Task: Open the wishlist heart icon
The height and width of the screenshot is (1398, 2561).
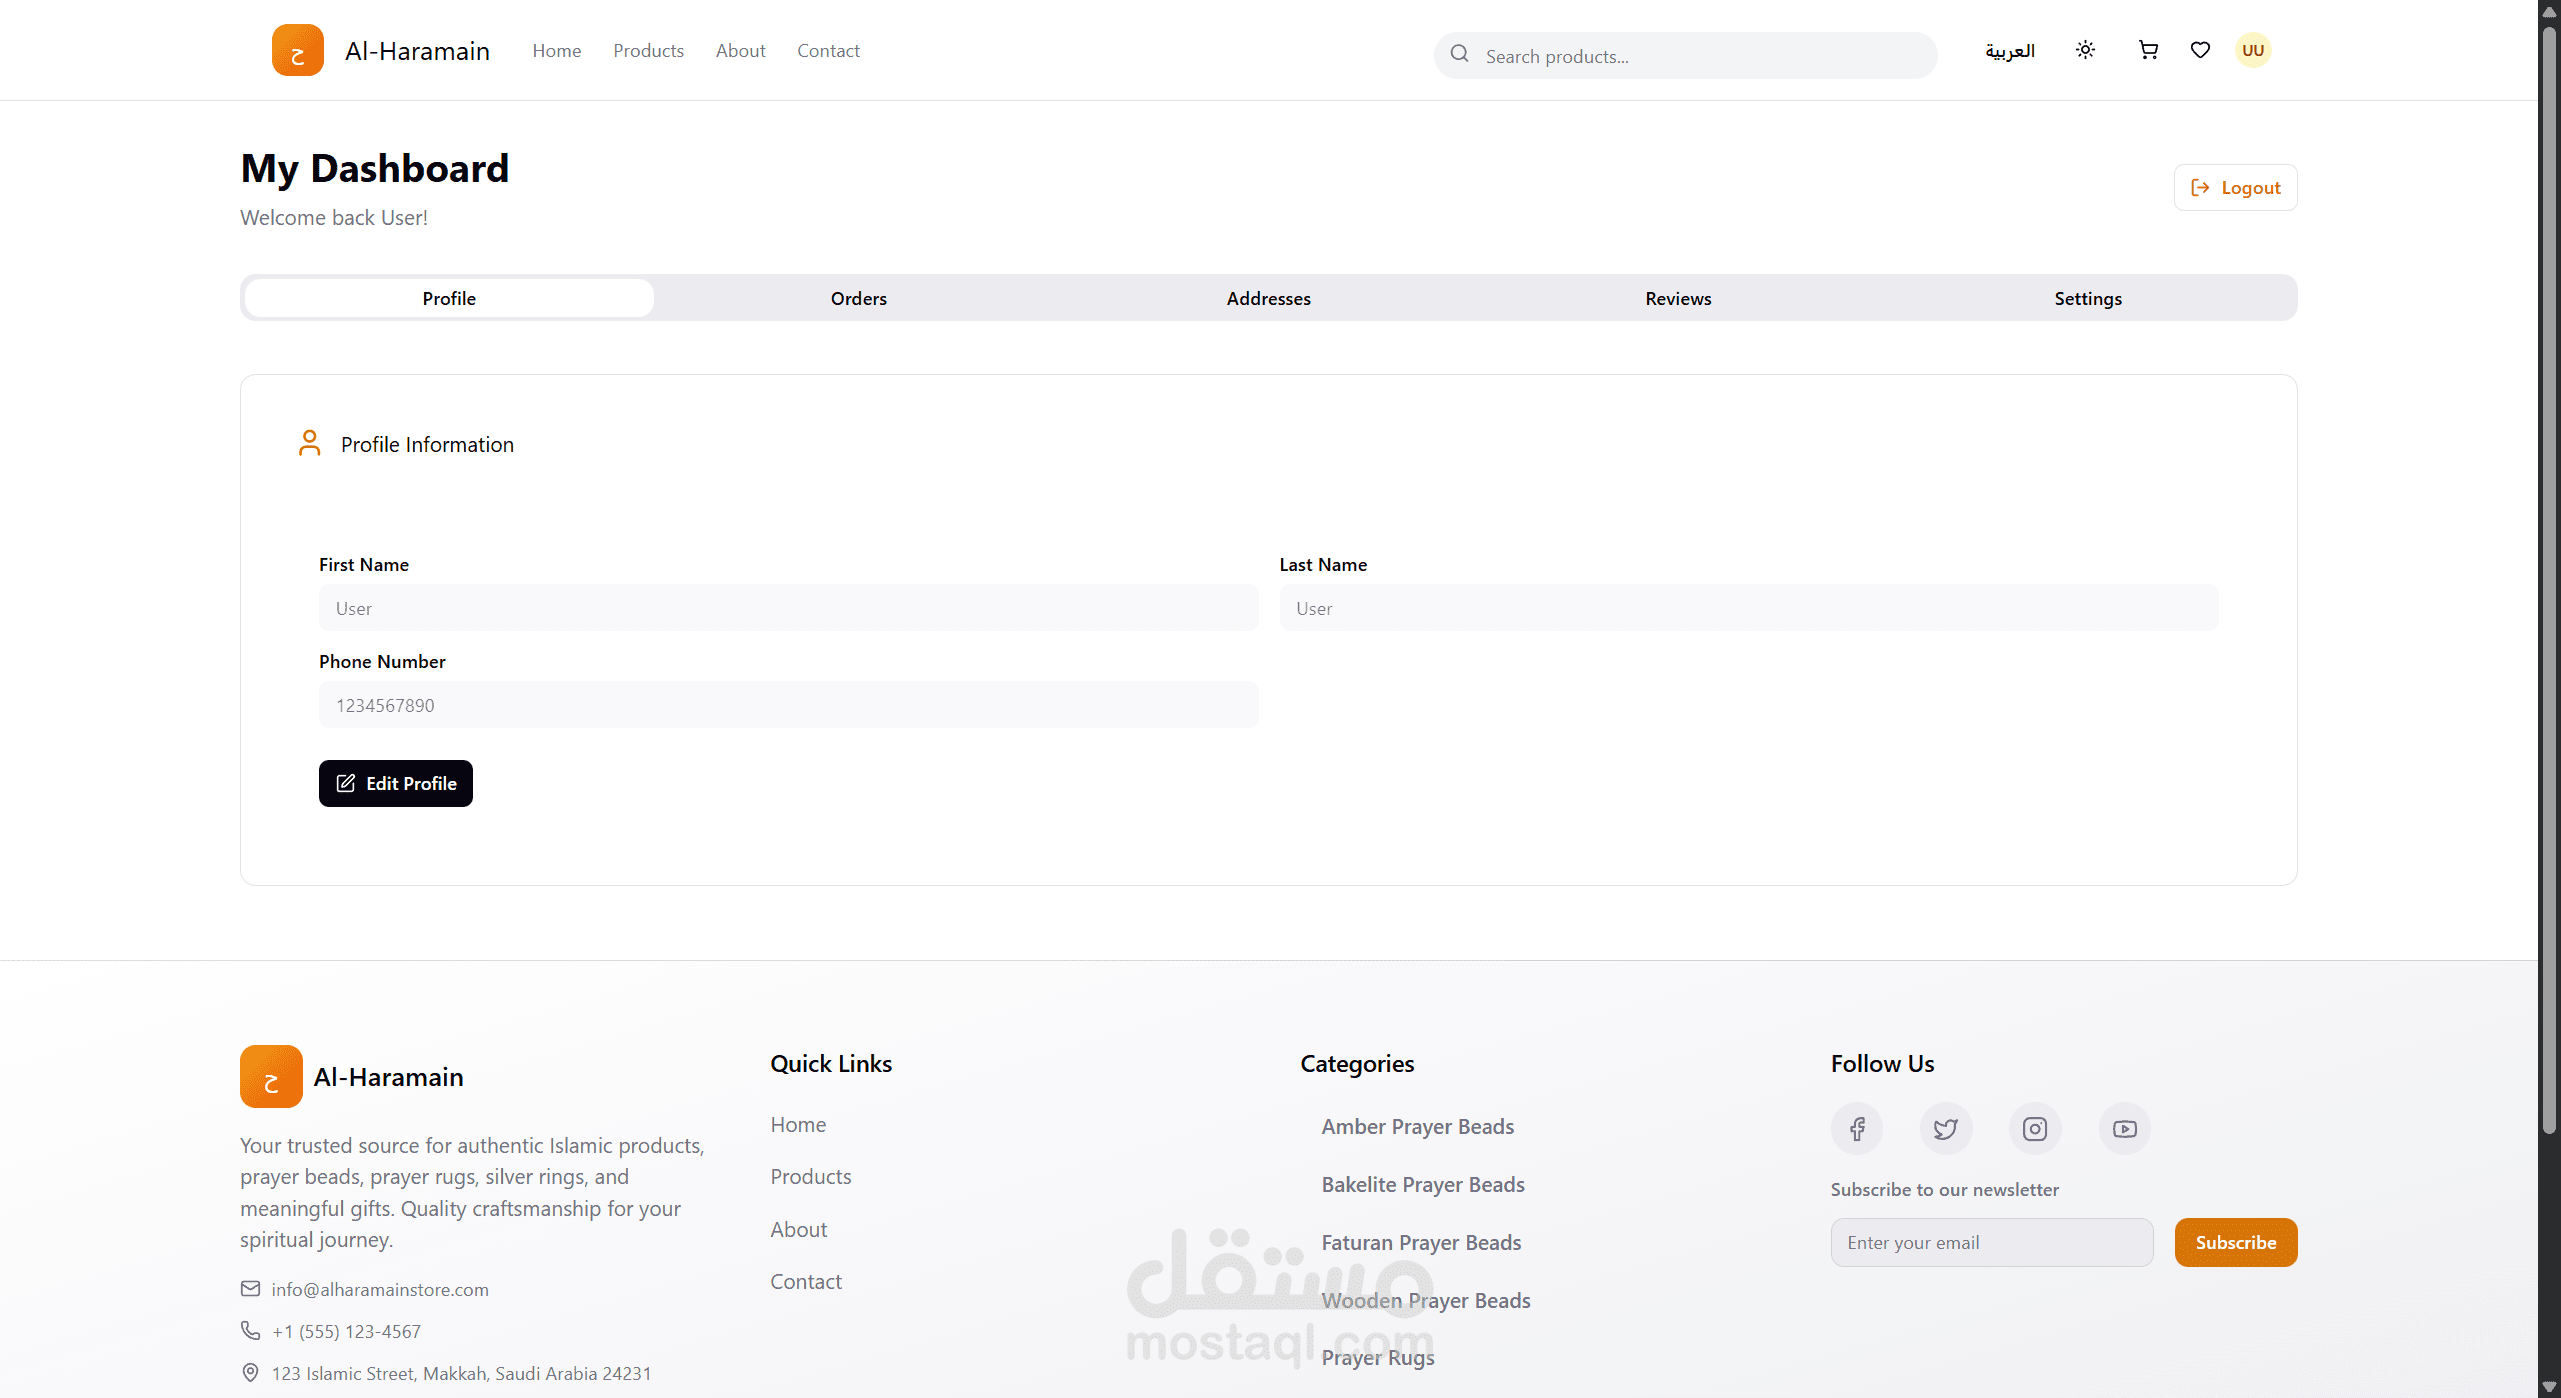Action: point(2200,50)
